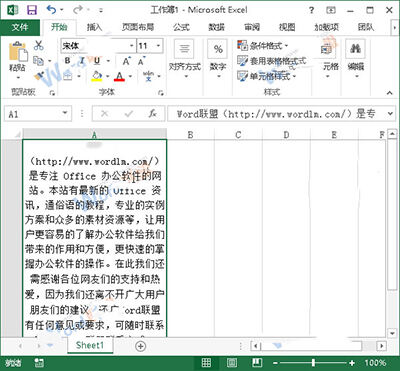Open Cell Styles gallery
400x371 pixels.
point(267,76)
